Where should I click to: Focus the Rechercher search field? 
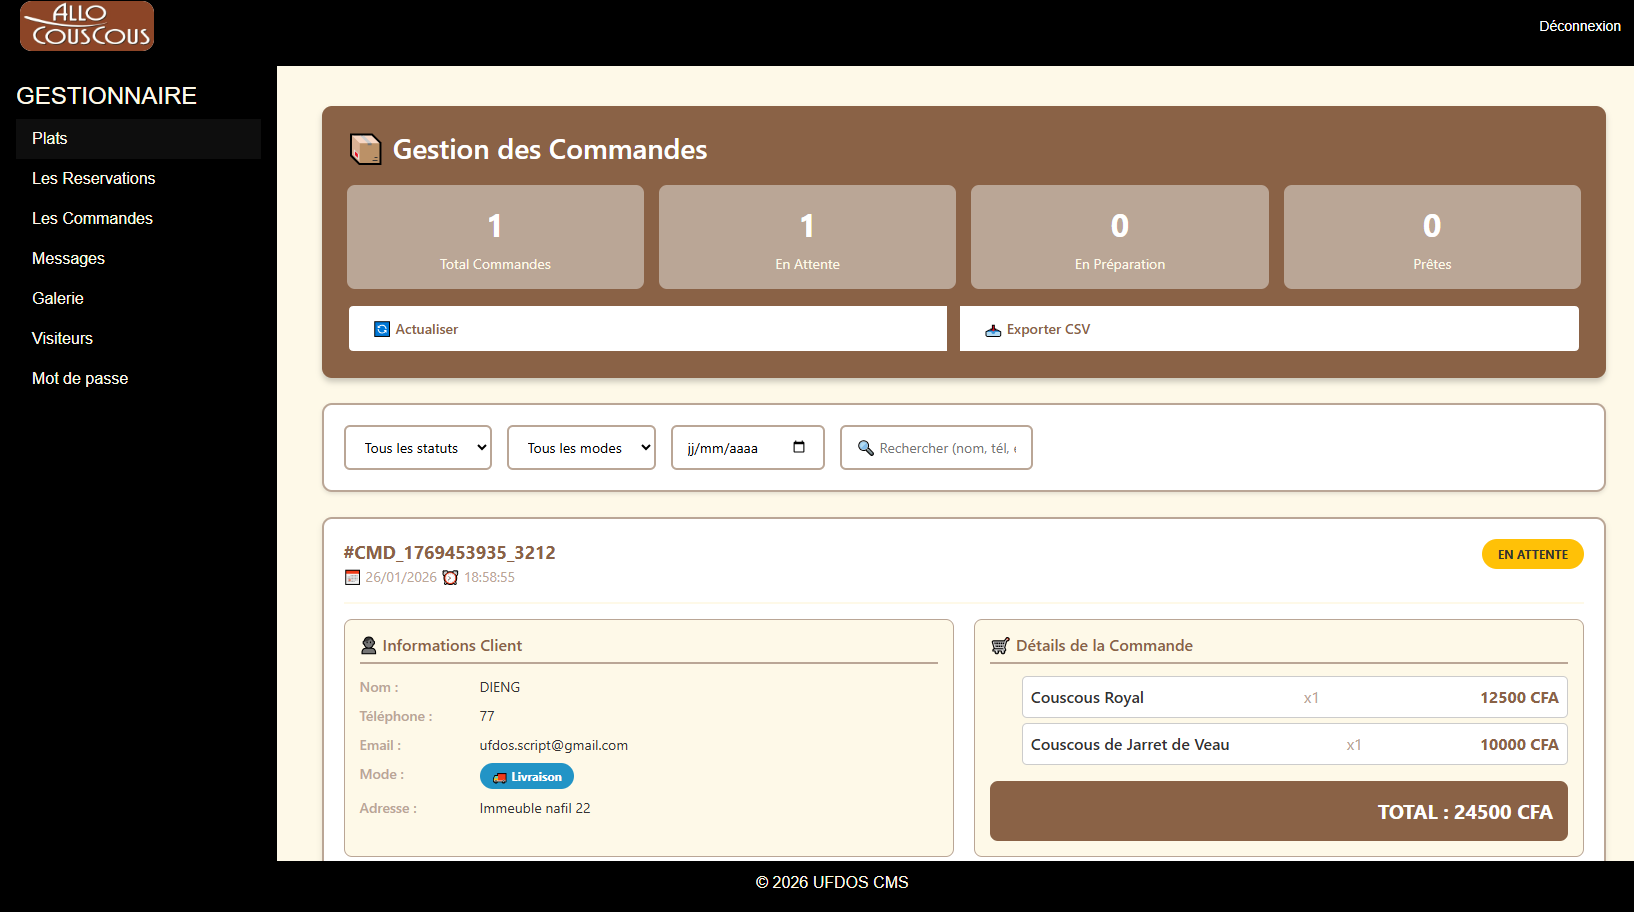click(946, 448)
